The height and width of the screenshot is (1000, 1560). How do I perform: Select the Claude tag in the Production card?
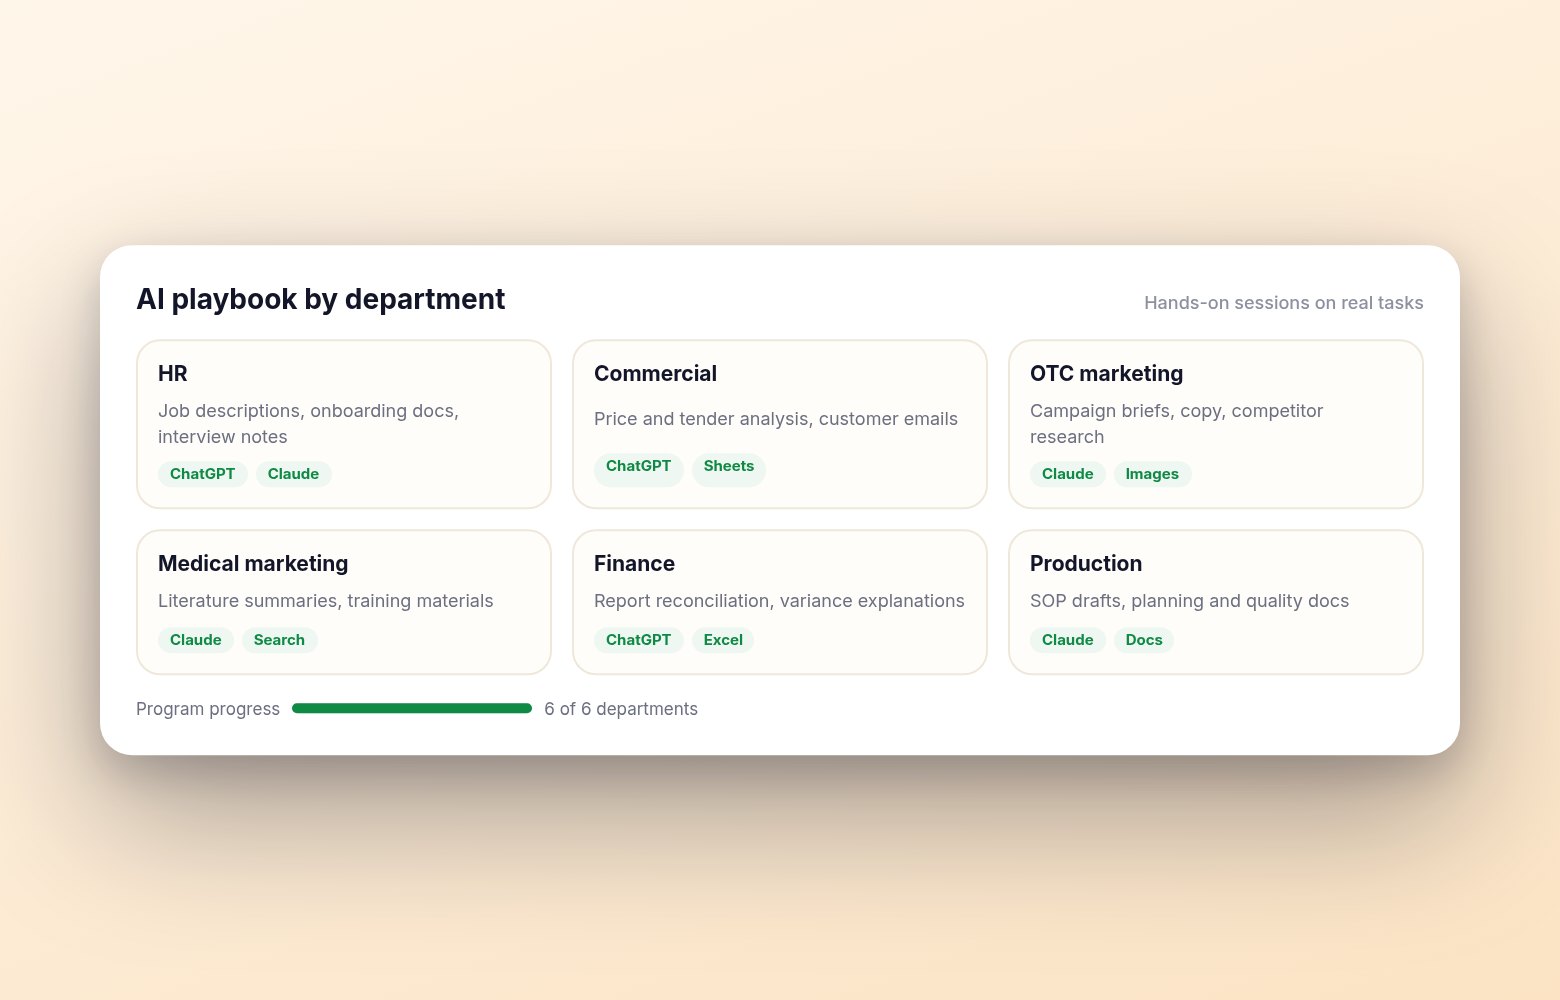click(x=1067, y=640)
